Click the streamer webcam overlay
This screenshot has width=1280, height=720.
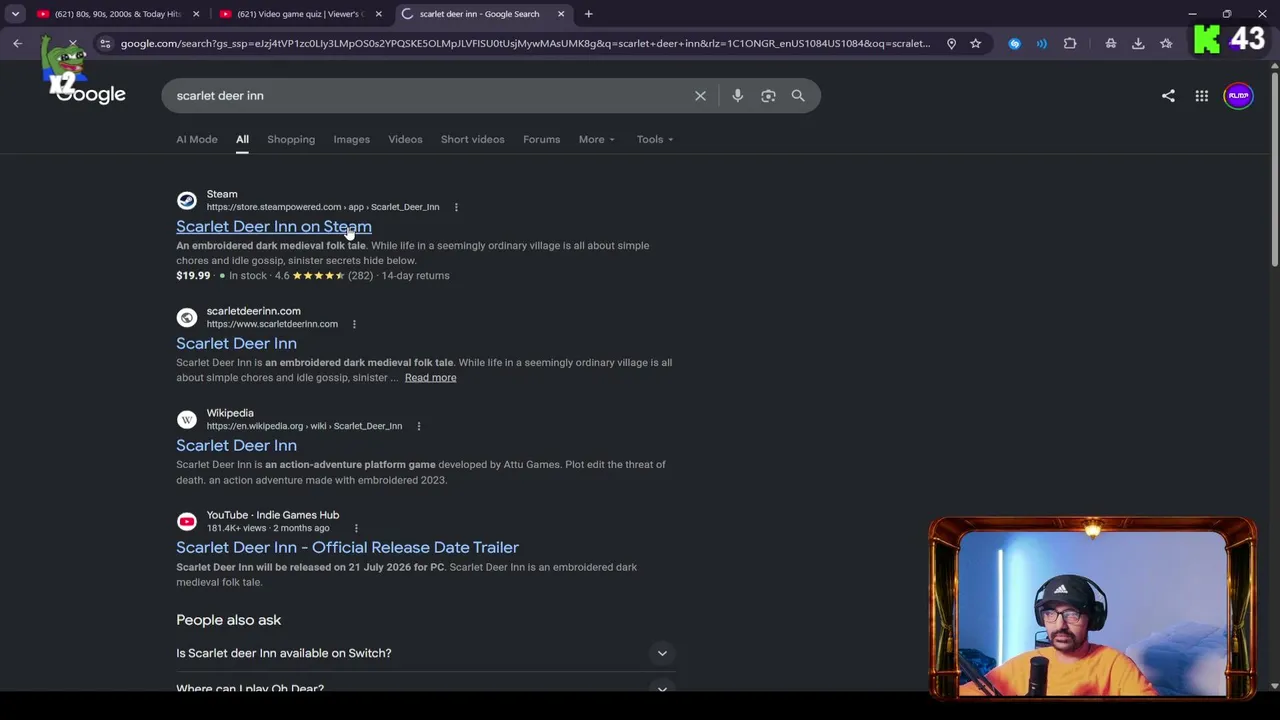[x=1092, y=609]
